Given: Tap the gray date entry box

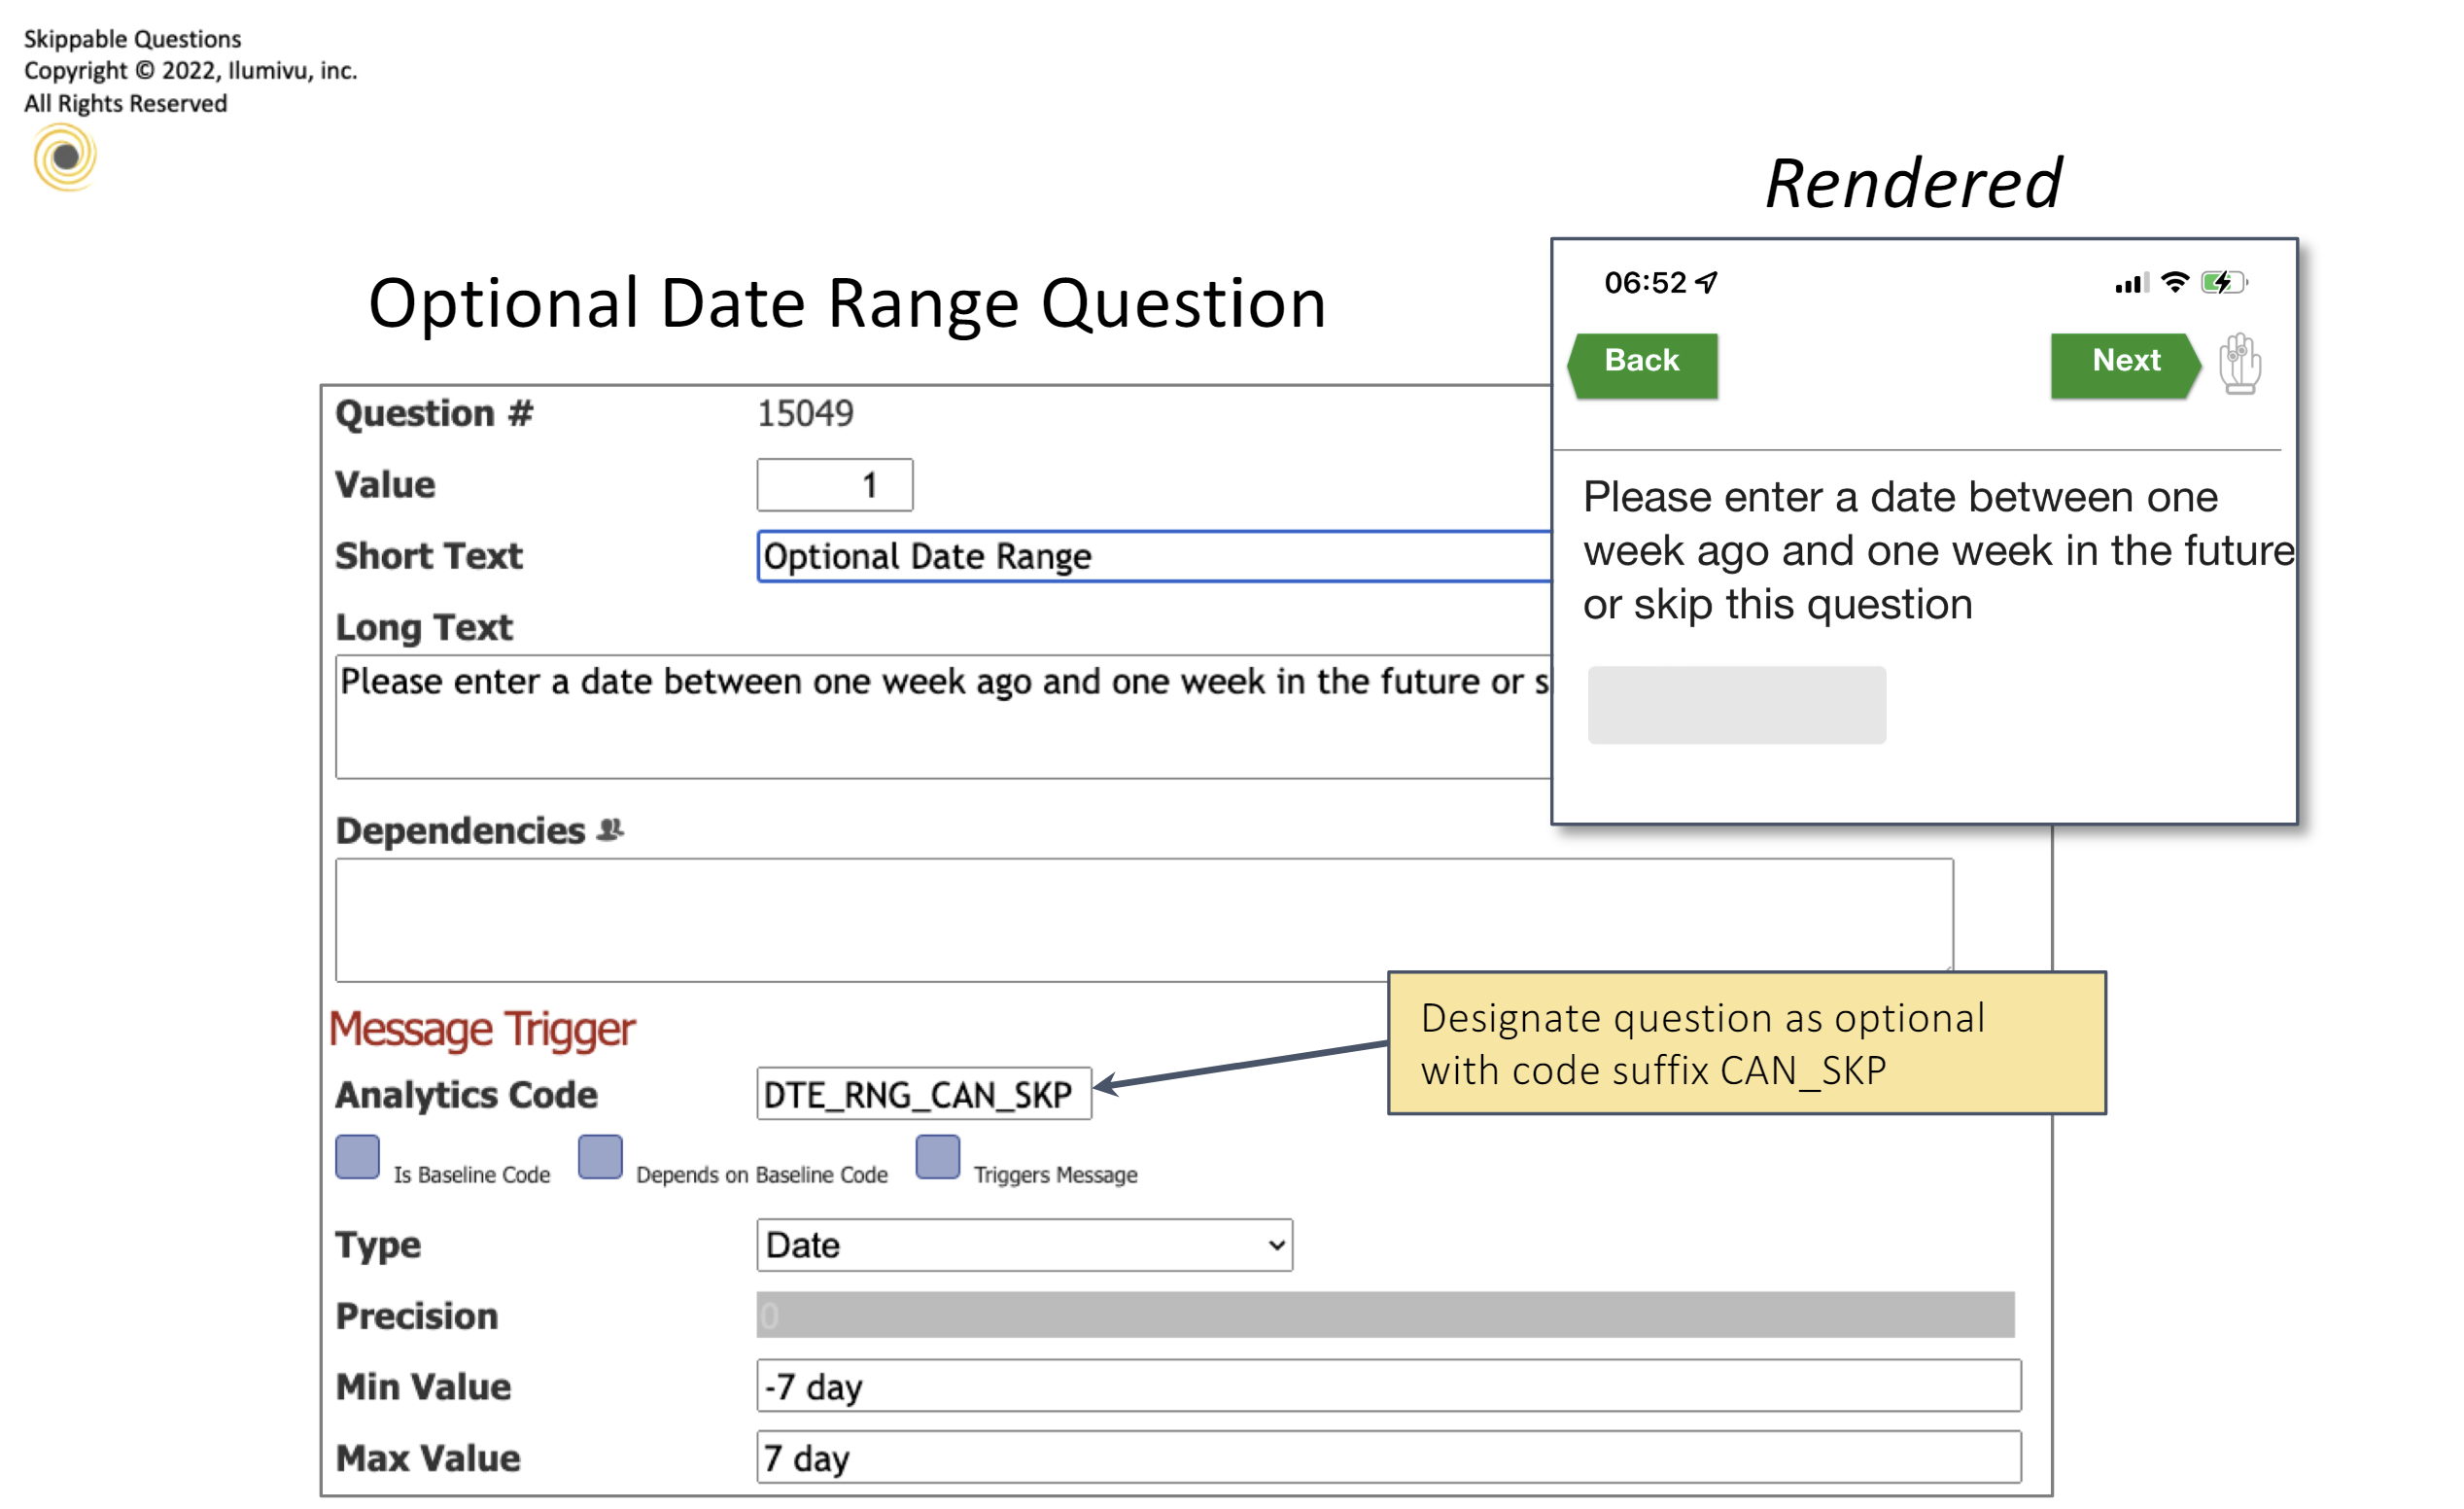Looking at the screenshot, I should 1736,705.
